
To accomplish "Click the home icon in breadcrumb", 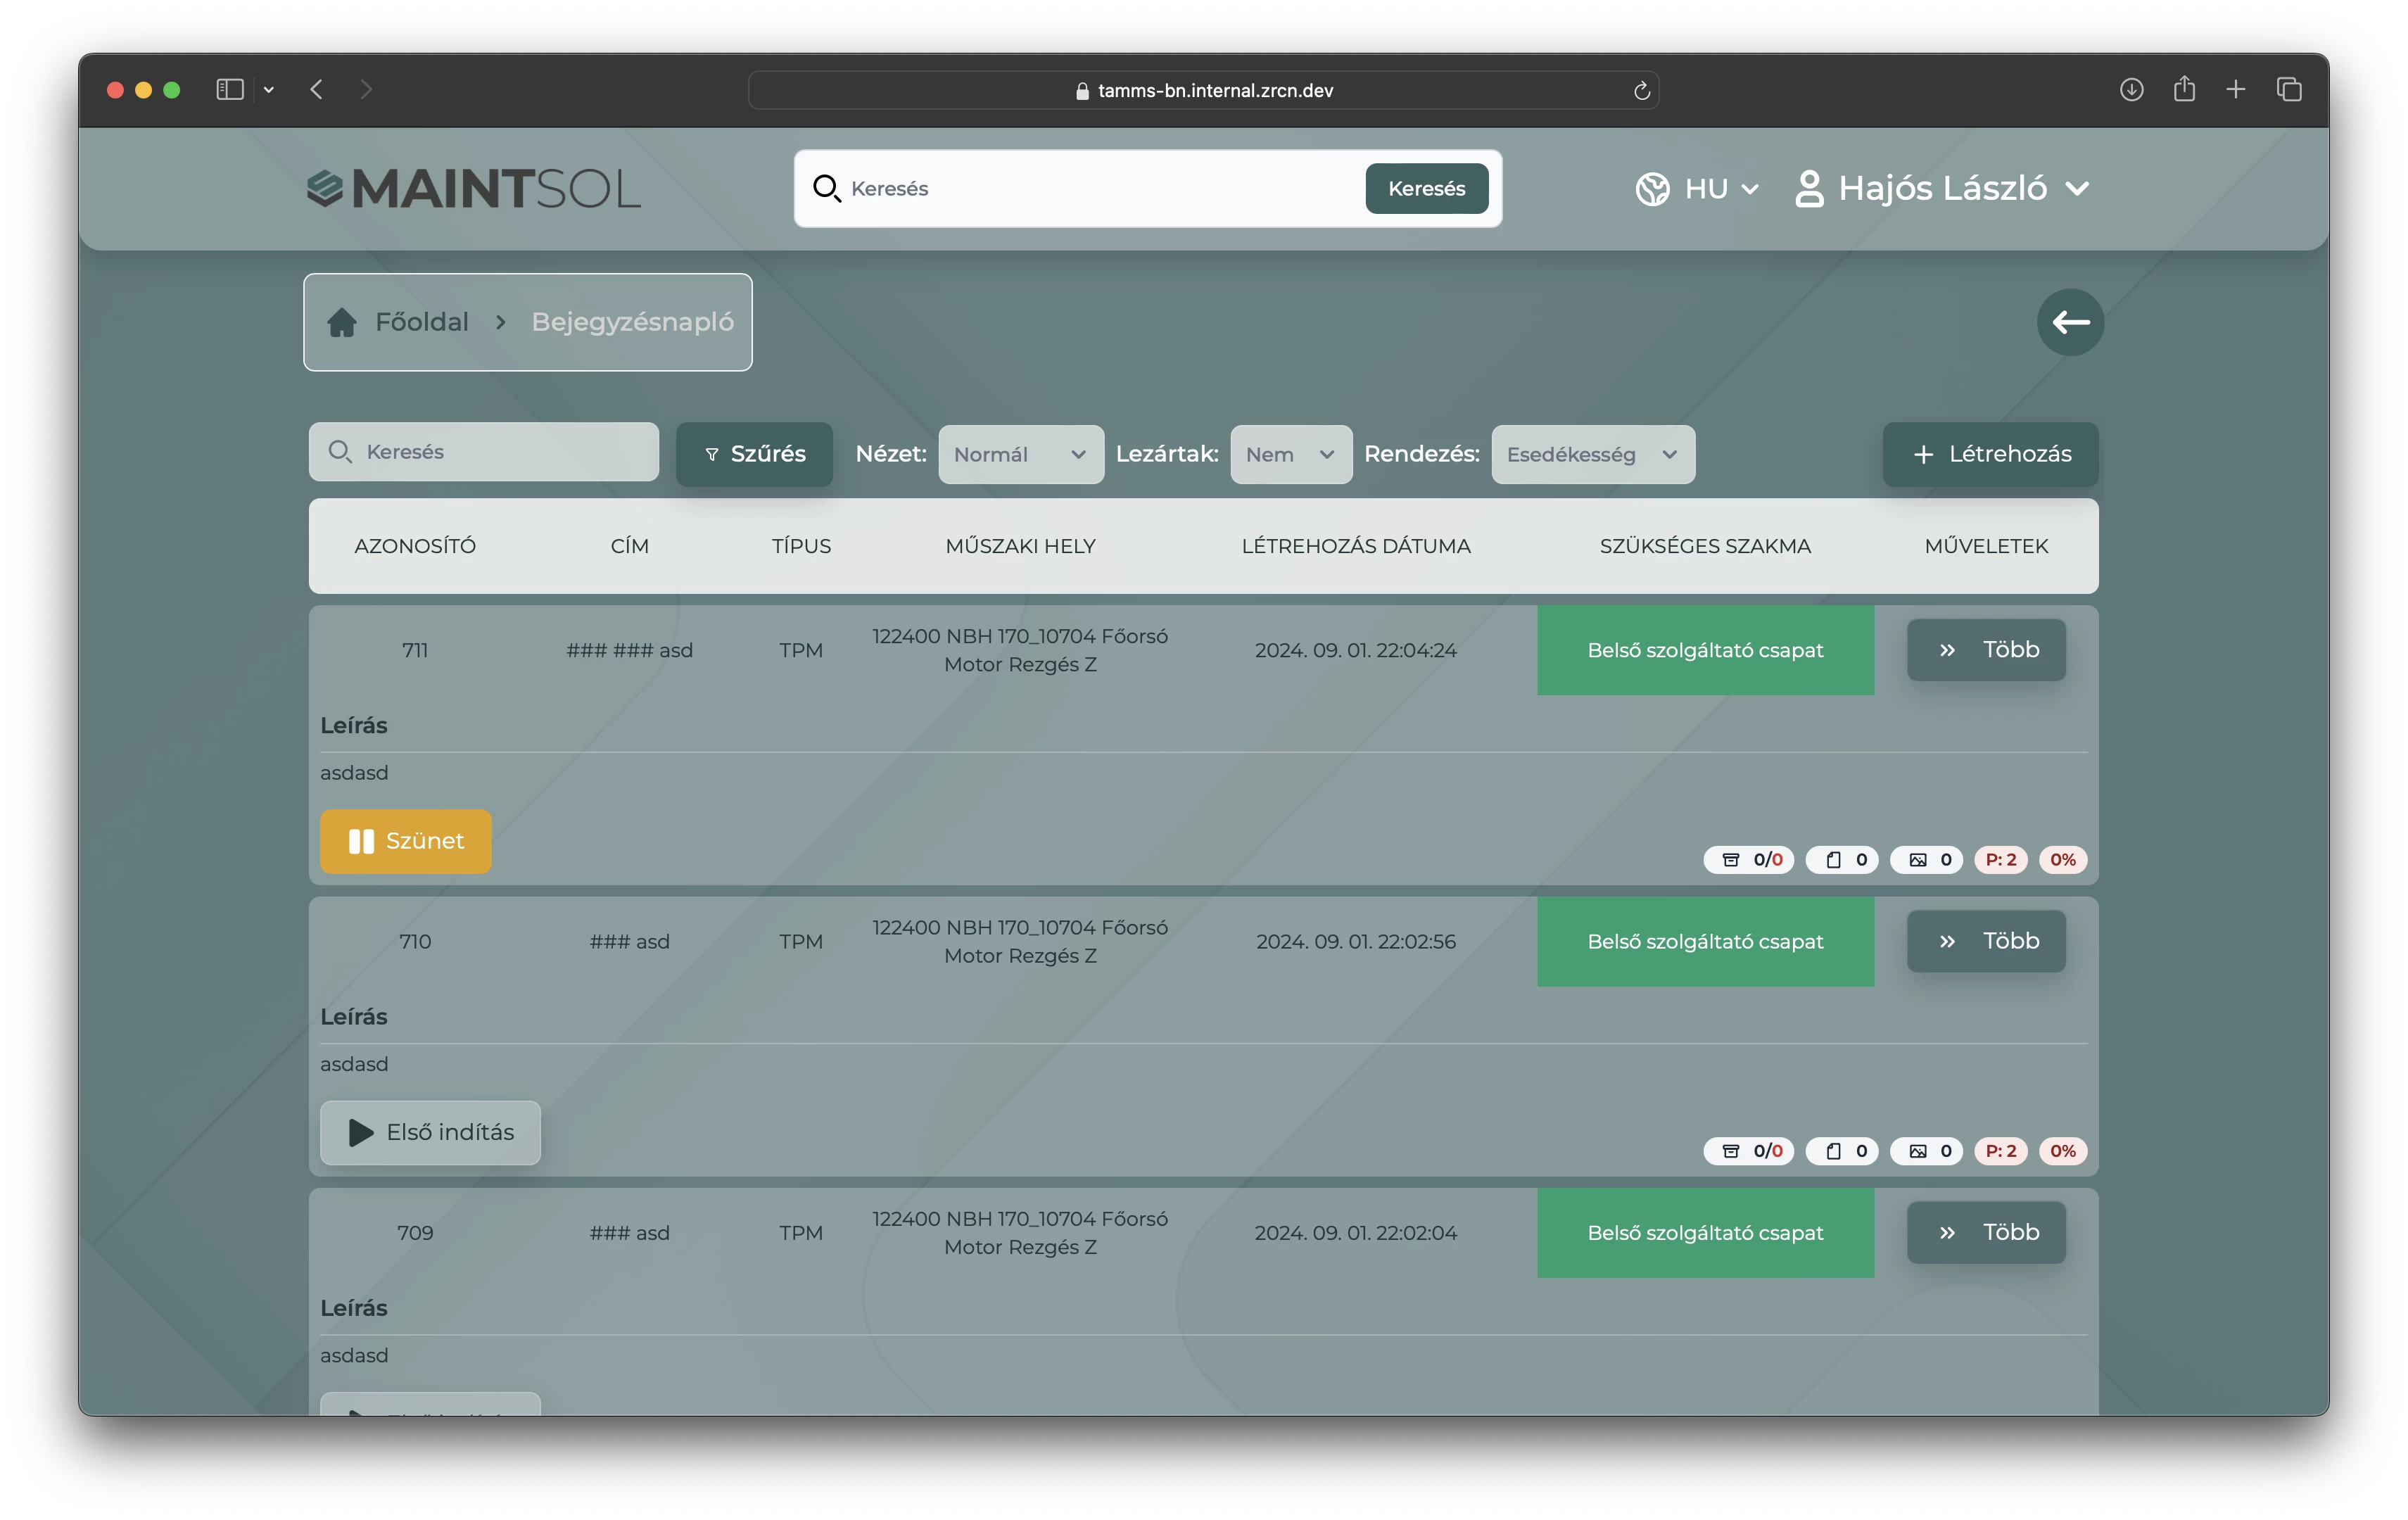I will tap(342, 322).
